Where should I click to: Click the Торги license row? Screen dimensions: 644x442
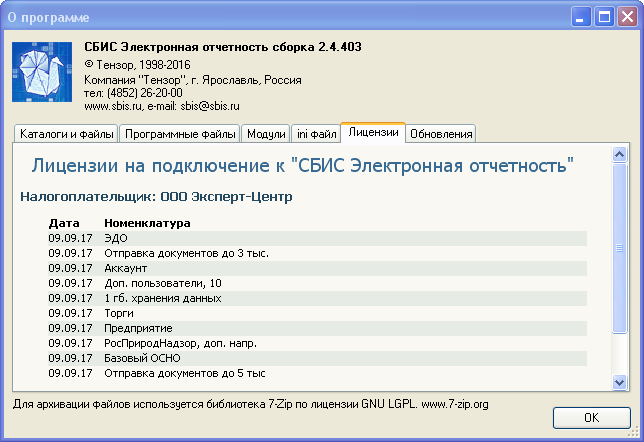tap(317, 313)
